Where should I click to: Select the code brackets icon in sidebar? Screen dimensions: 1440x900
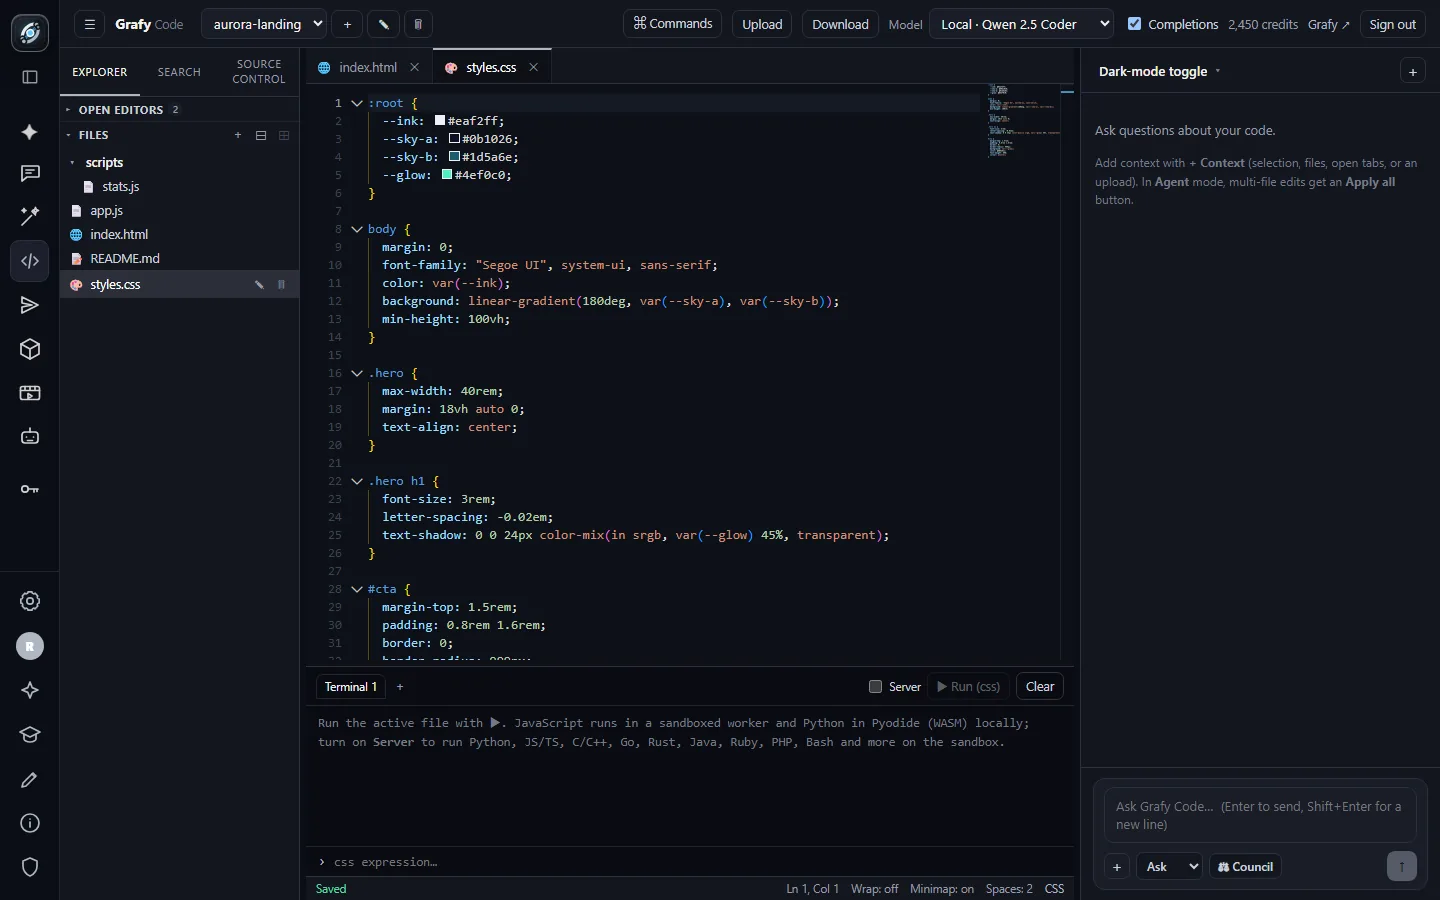(x=30, y=261)
